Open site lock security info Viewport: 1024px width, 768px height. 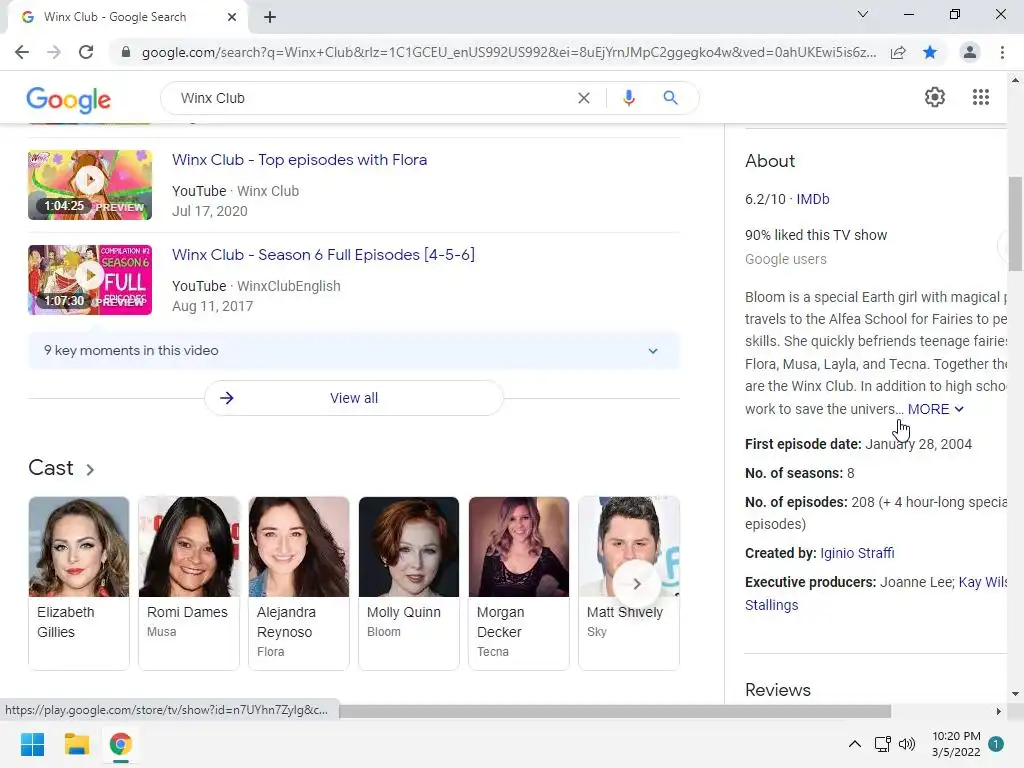coord(126,52)
